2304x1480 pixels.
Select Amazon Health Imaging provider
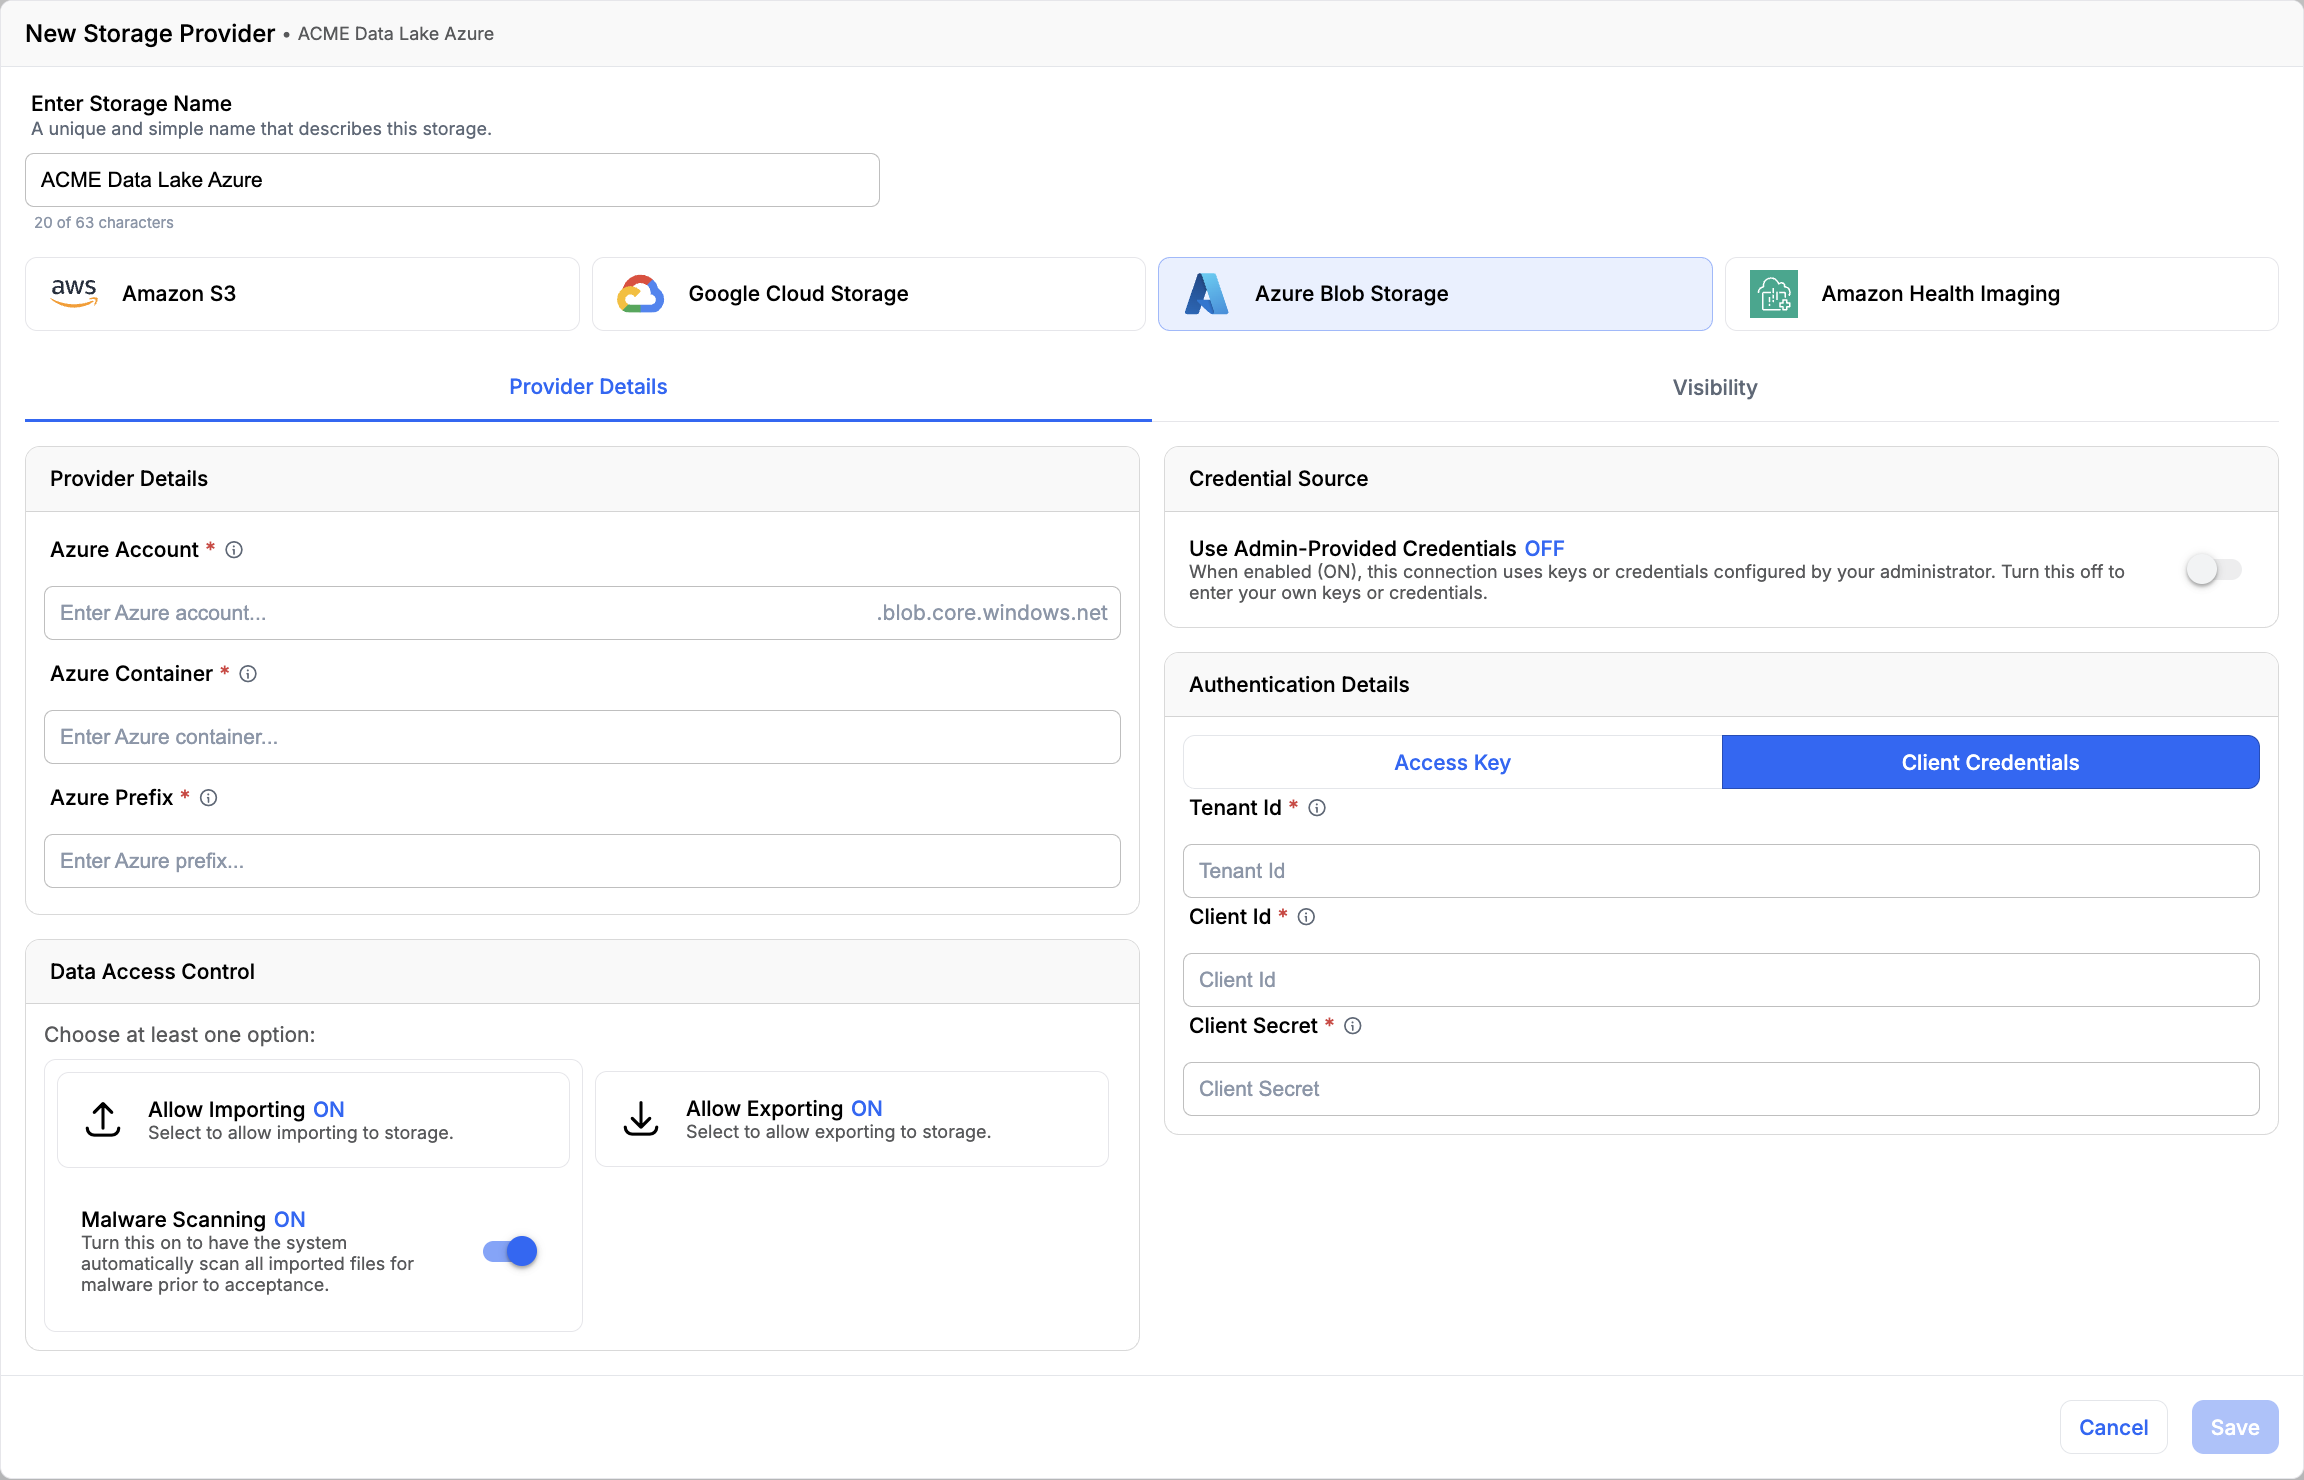click(2002, 294)
